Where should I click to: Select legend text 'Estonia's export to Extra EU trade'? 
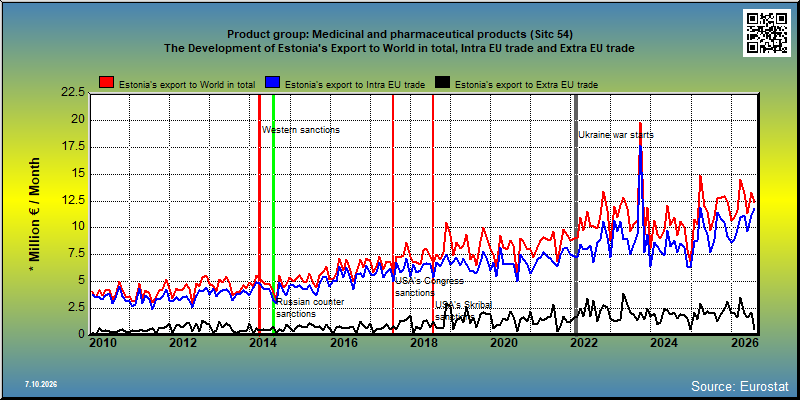(x=526, y=85)
